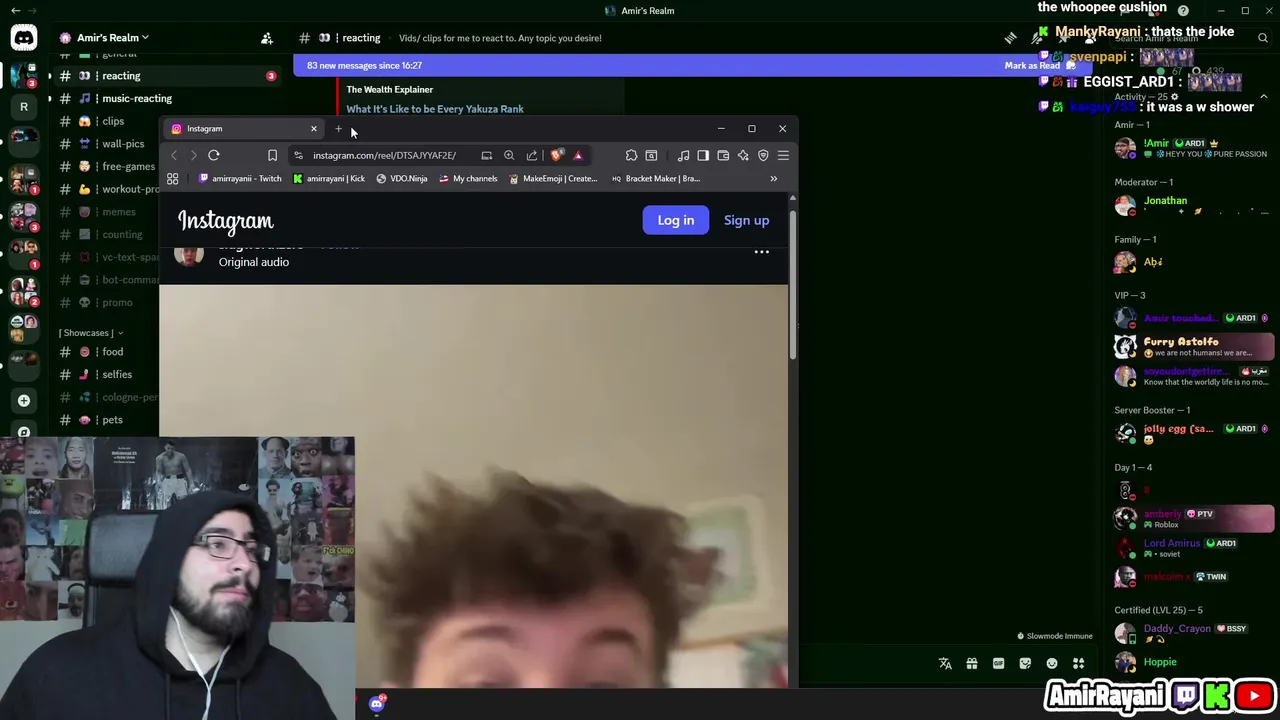Screen dimensions: 1280x720
Task: Click the Sign up link
Action: click(x=746, y=220)
